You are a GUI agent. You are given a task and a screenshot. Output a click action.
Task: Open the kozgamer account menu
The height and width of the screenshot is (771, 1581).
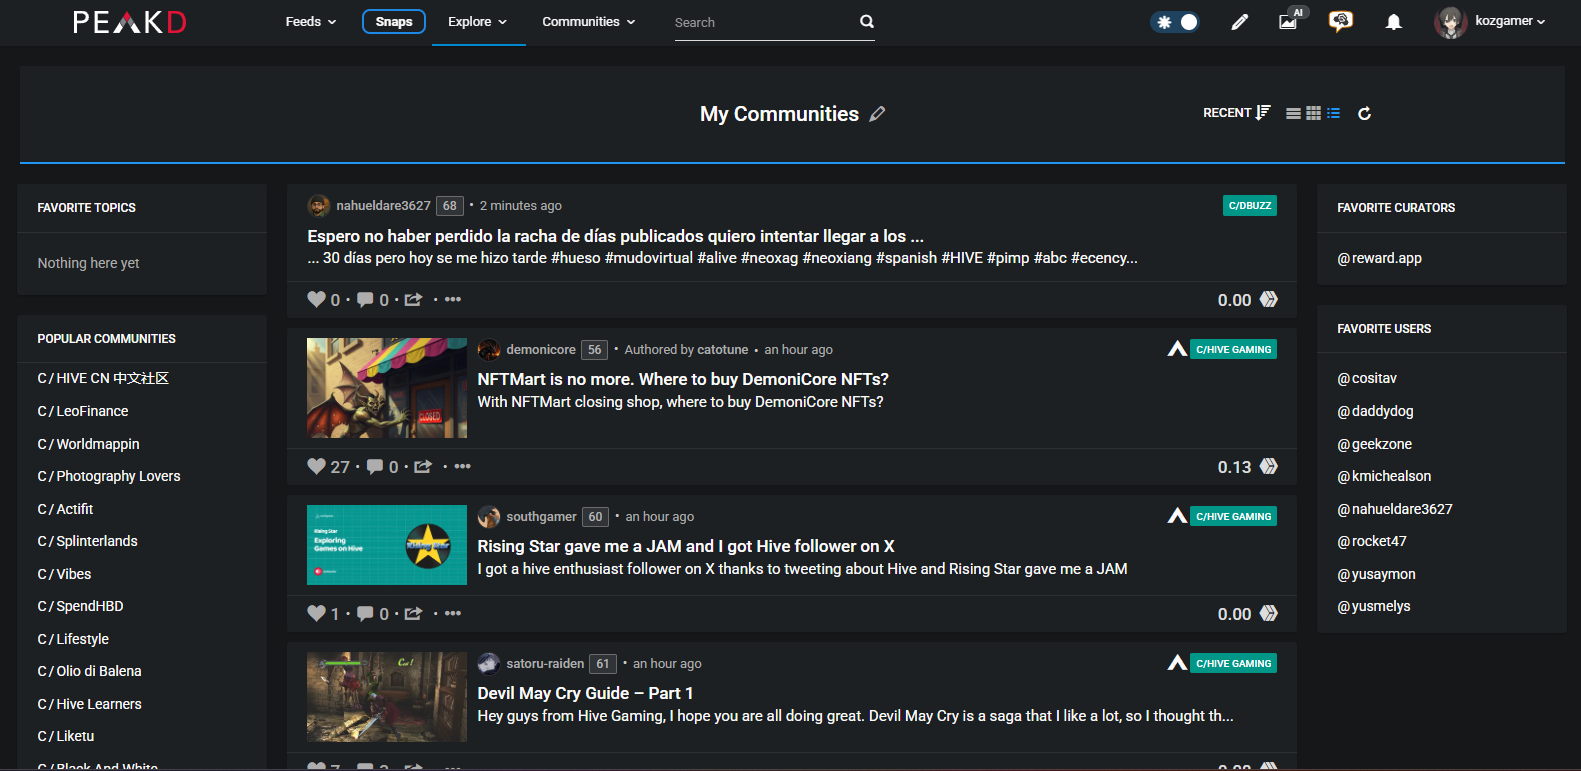pos(1510,21)
